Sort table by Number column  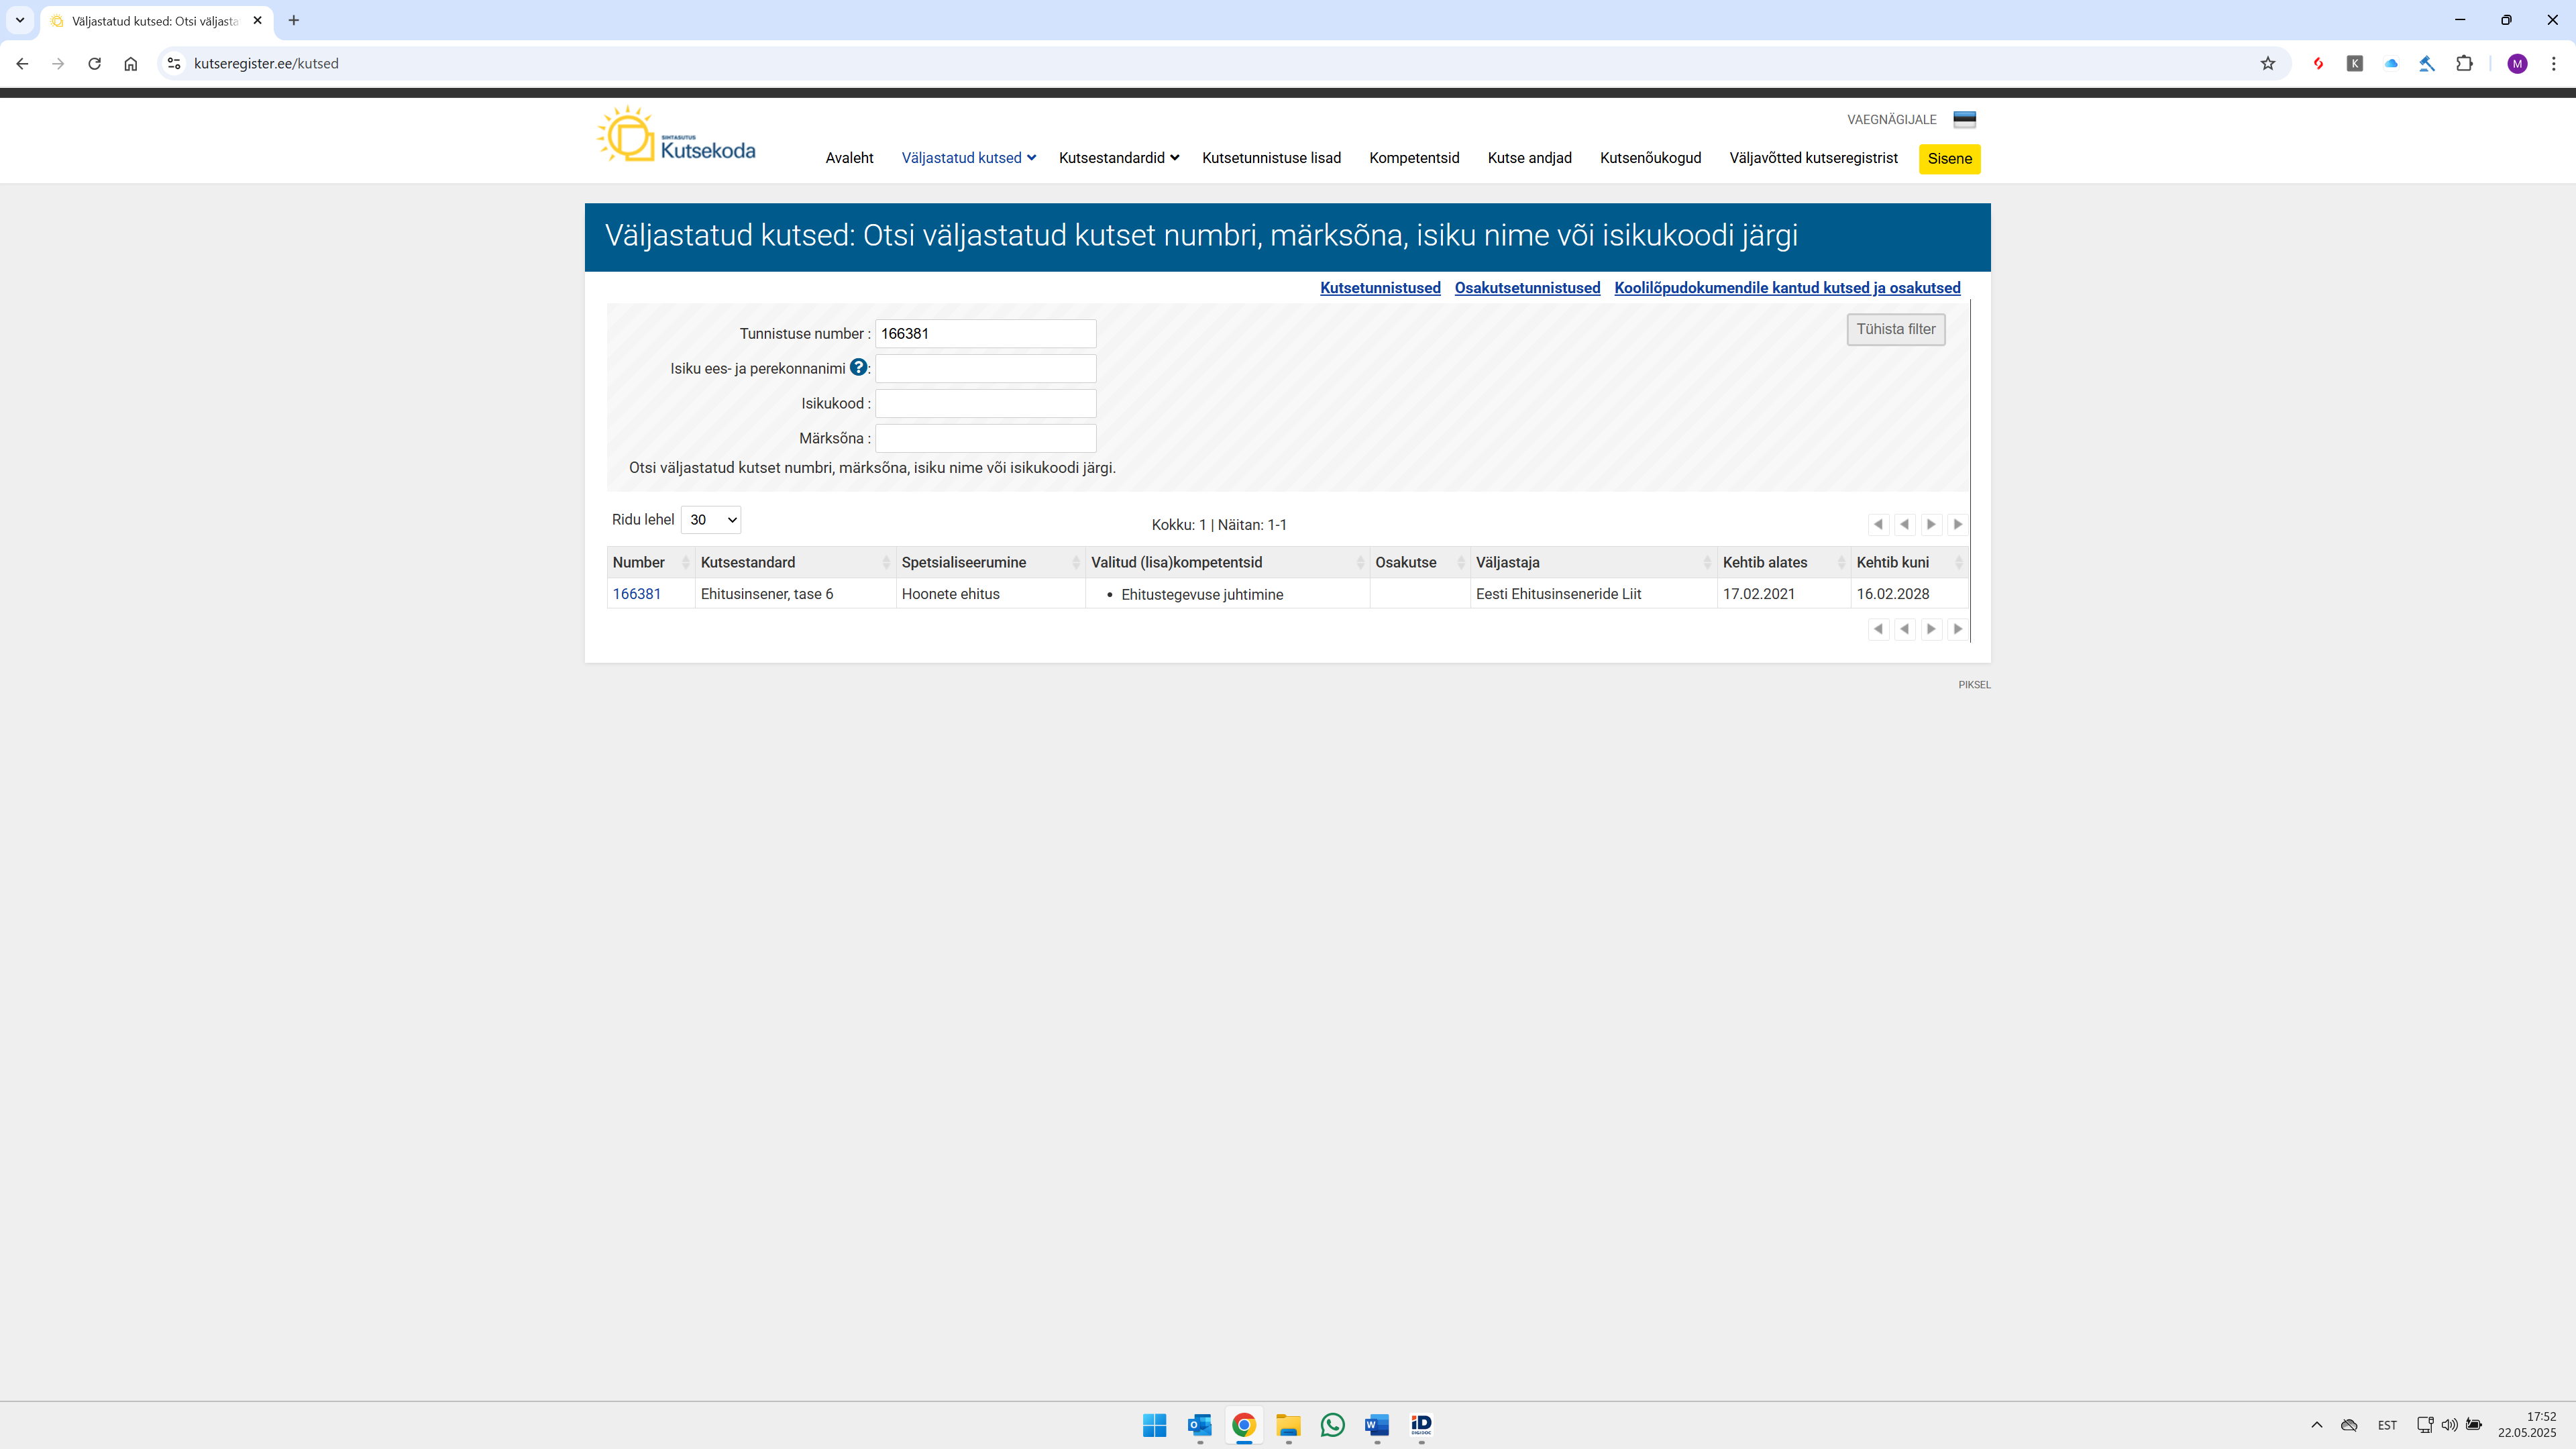651,562
